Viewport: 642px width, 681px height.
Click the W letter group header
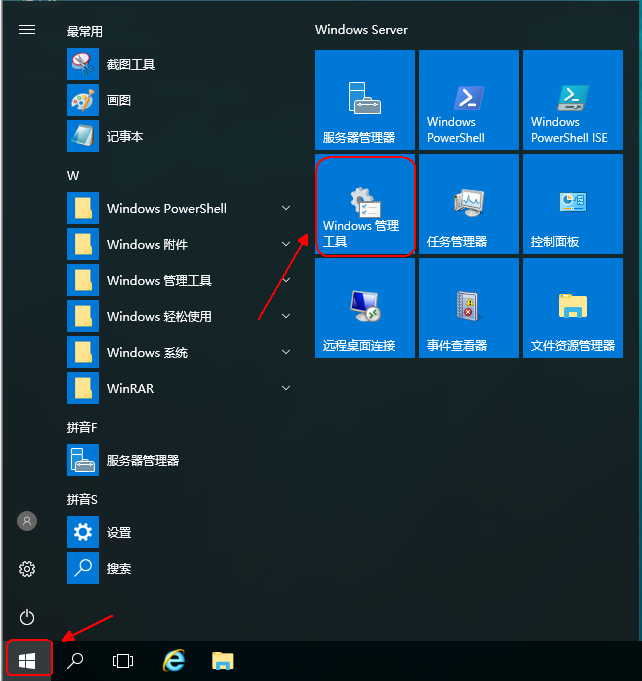73,176
